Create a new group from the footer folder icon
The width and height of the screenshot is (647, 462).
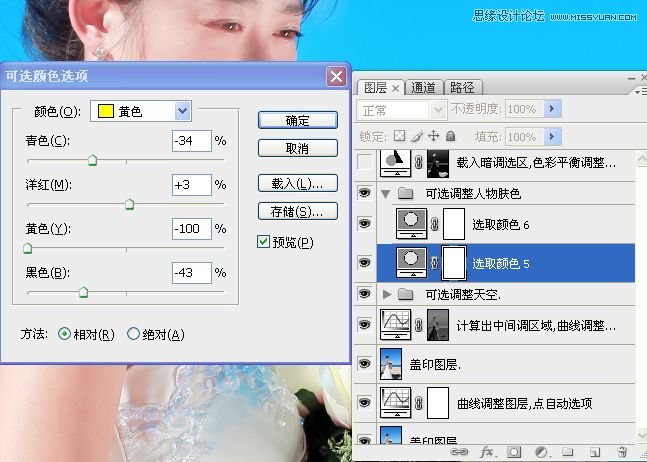click(x=568, y=452)
